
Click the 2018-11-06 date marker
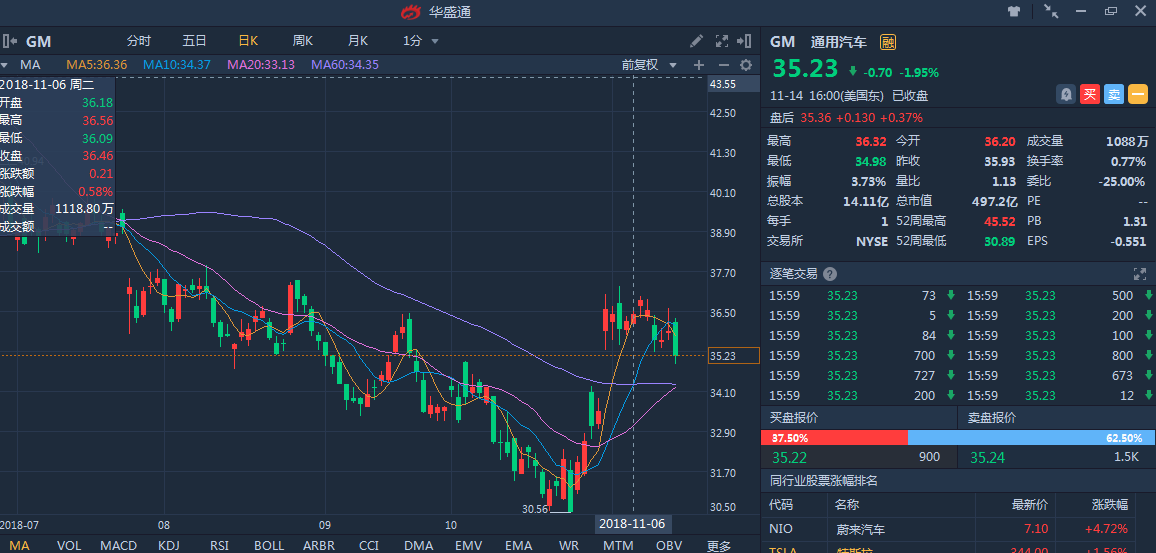click(632, 524)
